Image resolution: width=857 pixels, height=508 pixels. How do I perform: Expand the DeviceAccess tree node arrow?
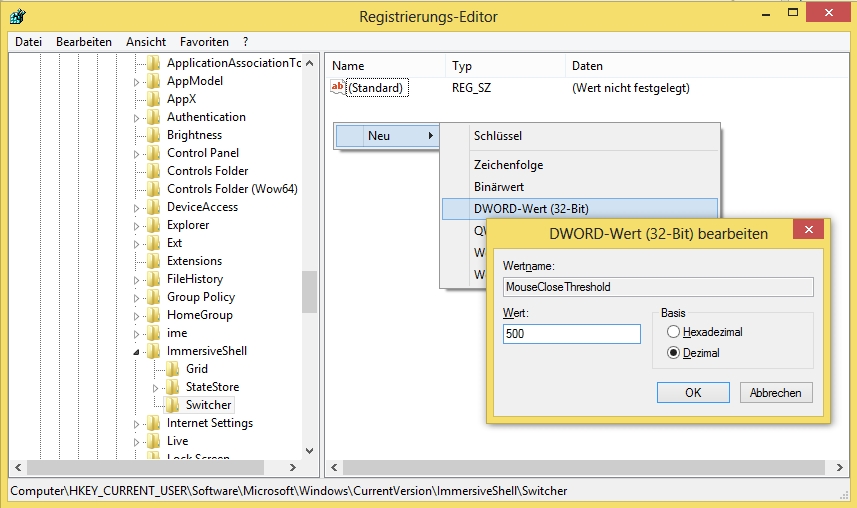[x=136, y=208]
